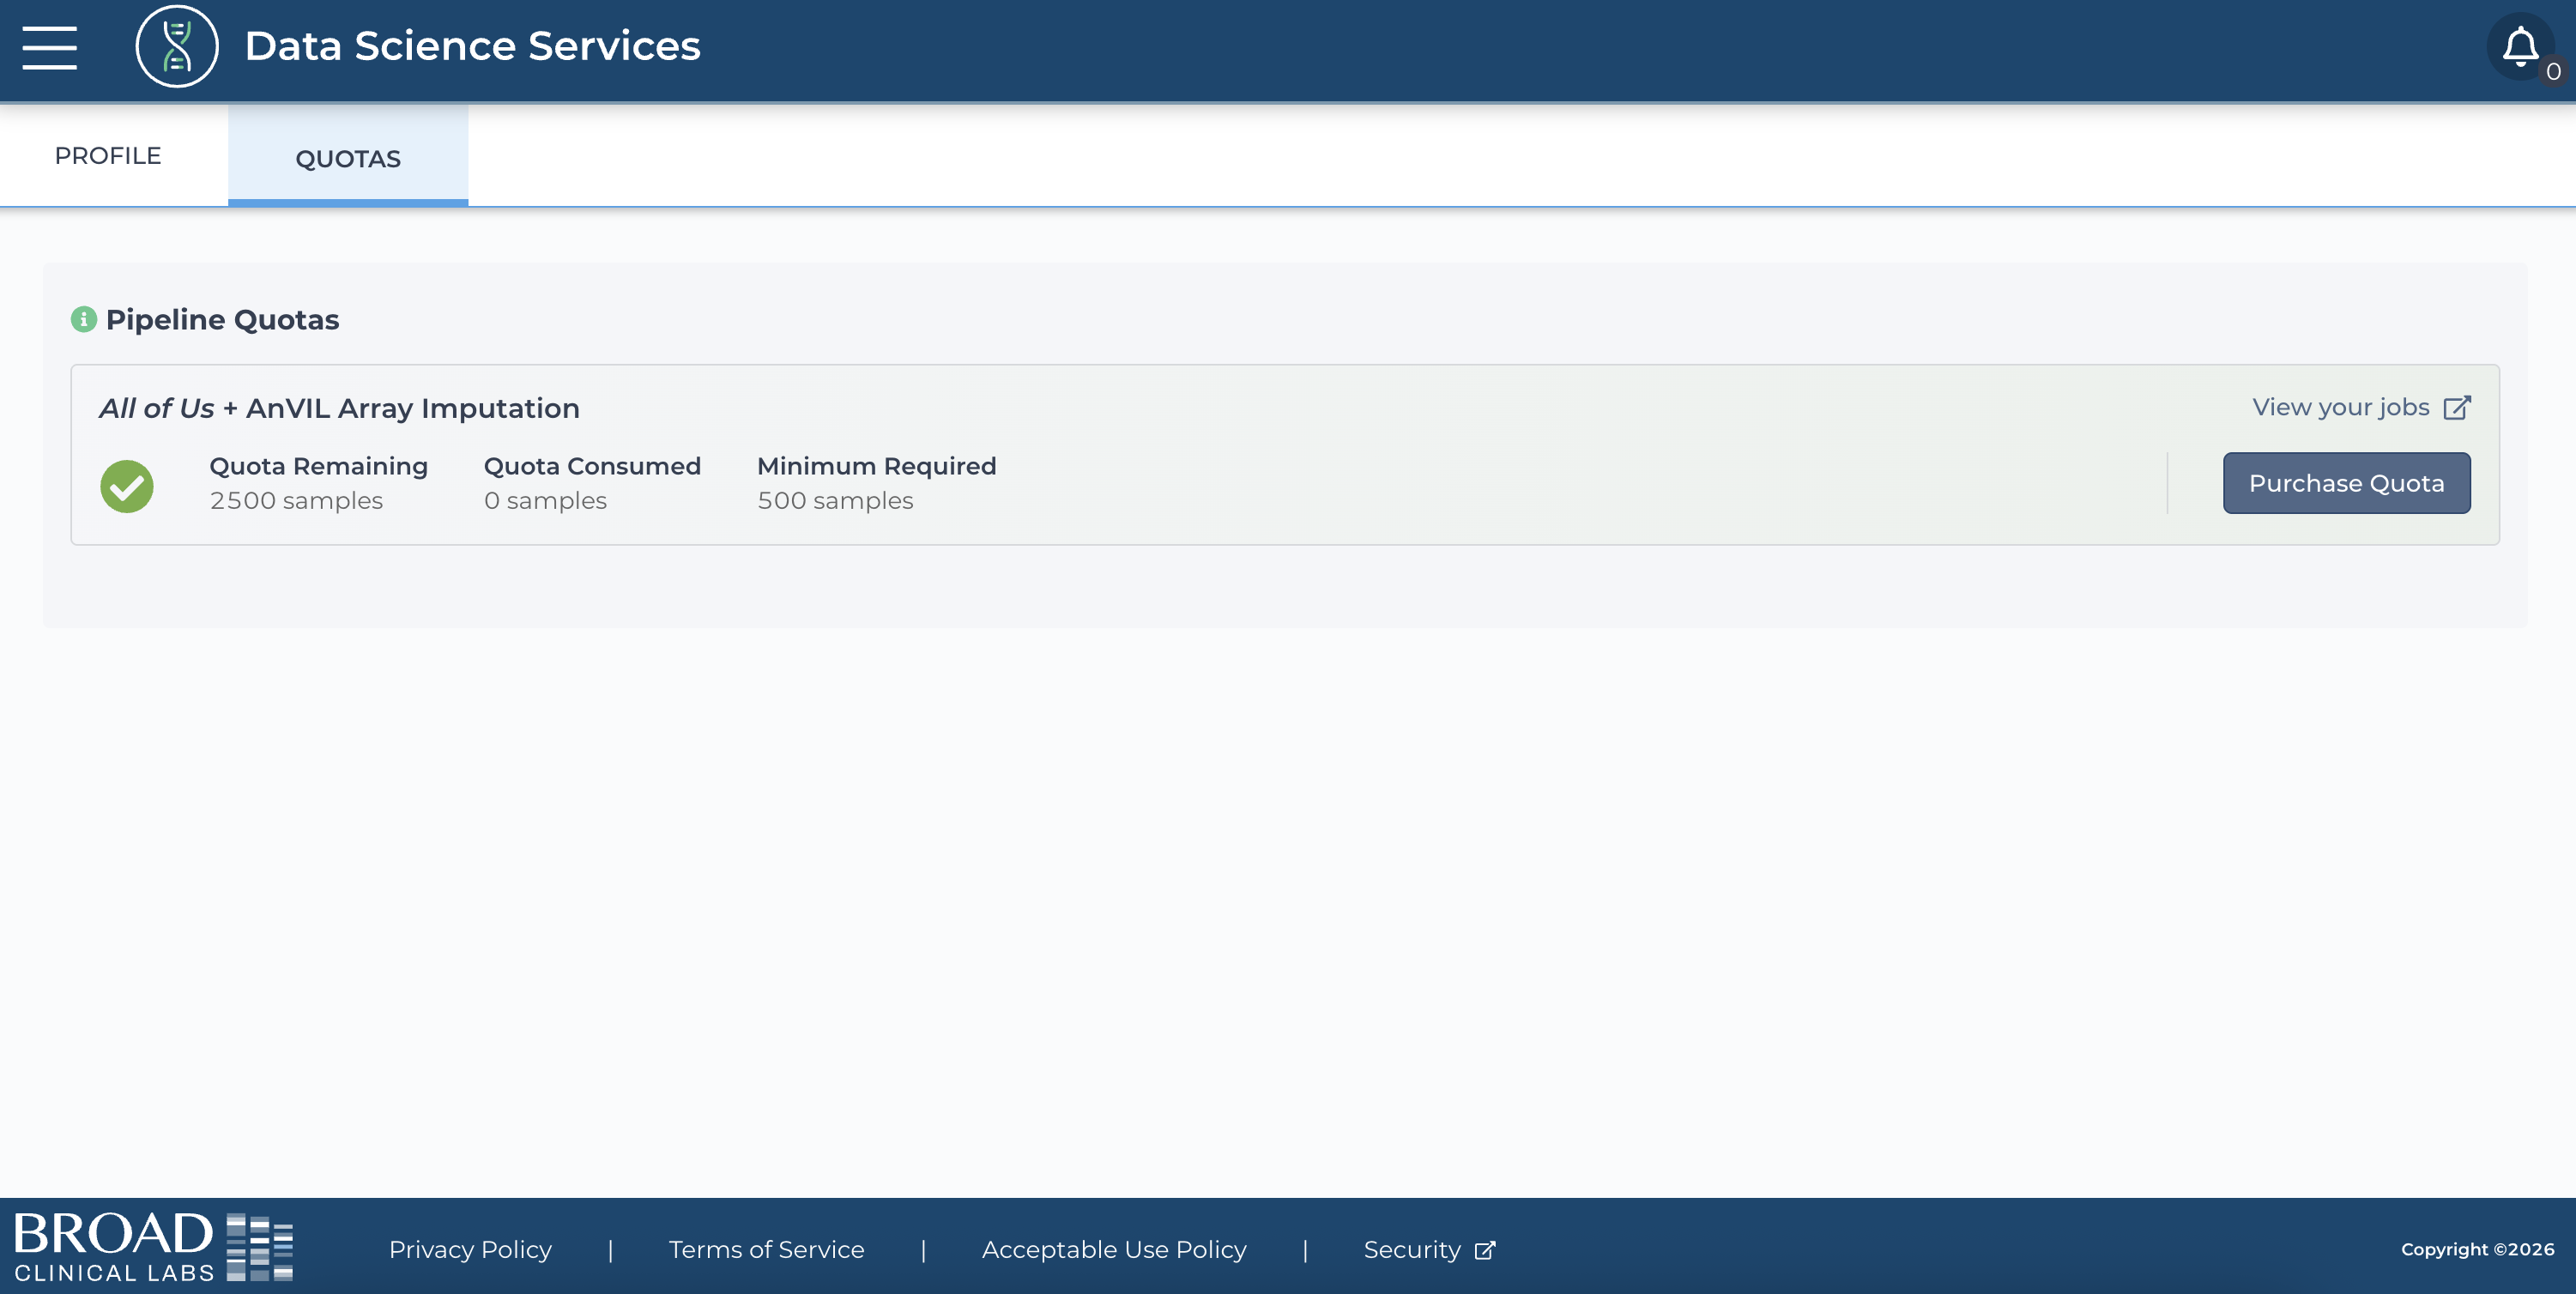Click the Copyright ©2026 text
This screenshot has height=1294, width=2576.
coord(2477,1249)
